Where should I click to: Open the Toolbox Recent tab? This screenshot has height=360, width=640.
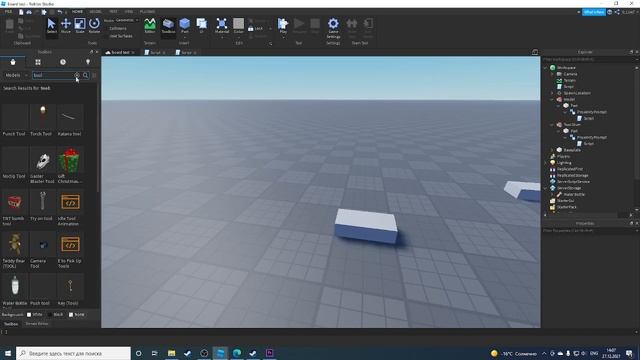(63, 62)
